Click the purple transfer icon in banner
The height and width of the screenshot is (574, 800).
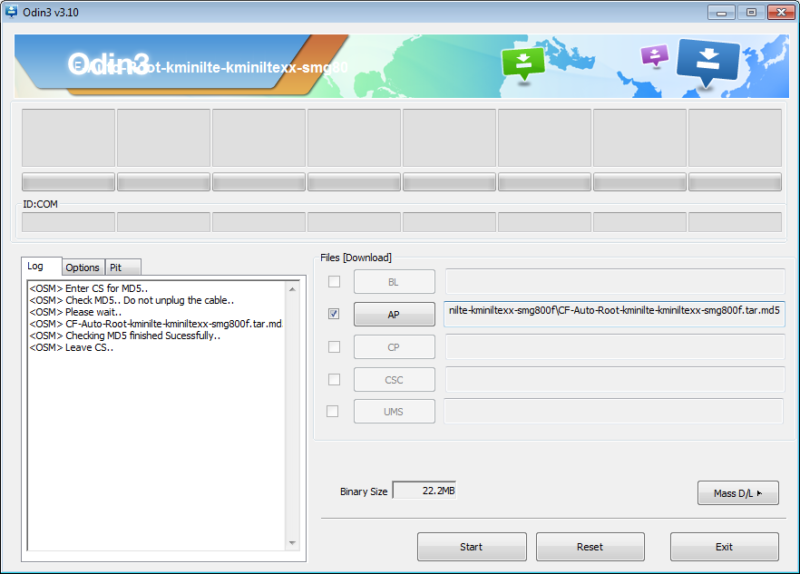(x=654, y=55)
